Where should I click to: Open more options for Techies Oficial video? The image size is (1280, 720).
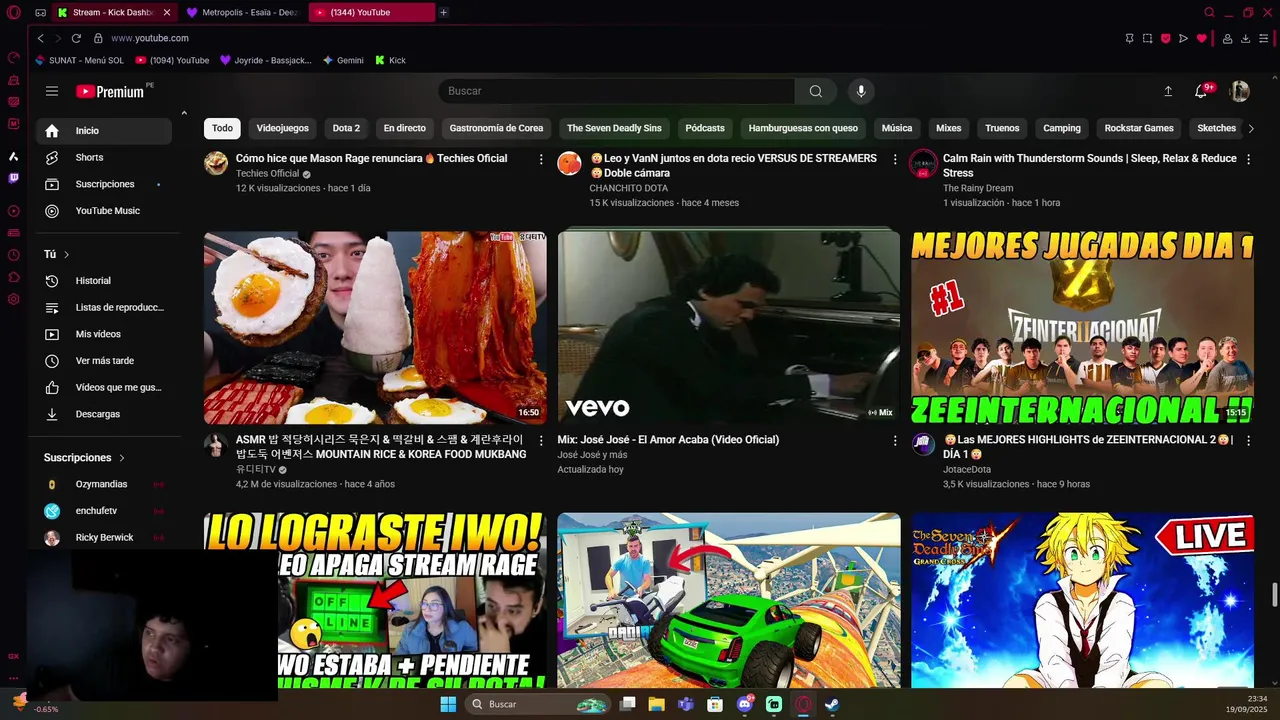[541, 159]
